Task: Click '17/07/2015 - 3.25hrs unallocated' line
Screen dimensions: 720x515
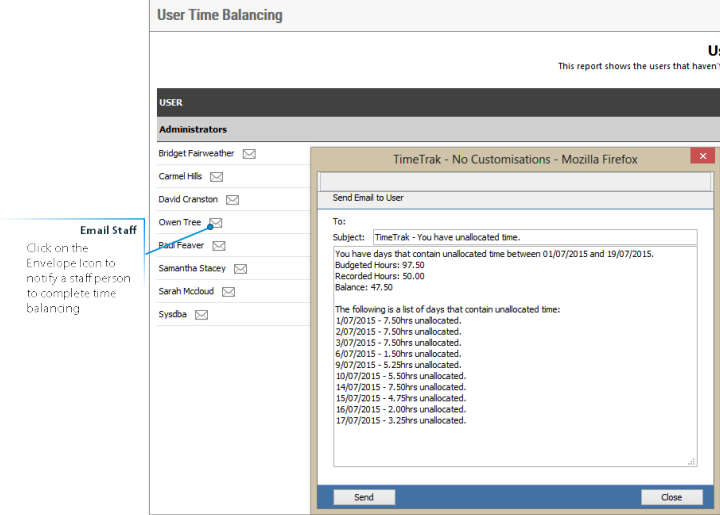Action: pyautogui.click(x=400, y=420)
